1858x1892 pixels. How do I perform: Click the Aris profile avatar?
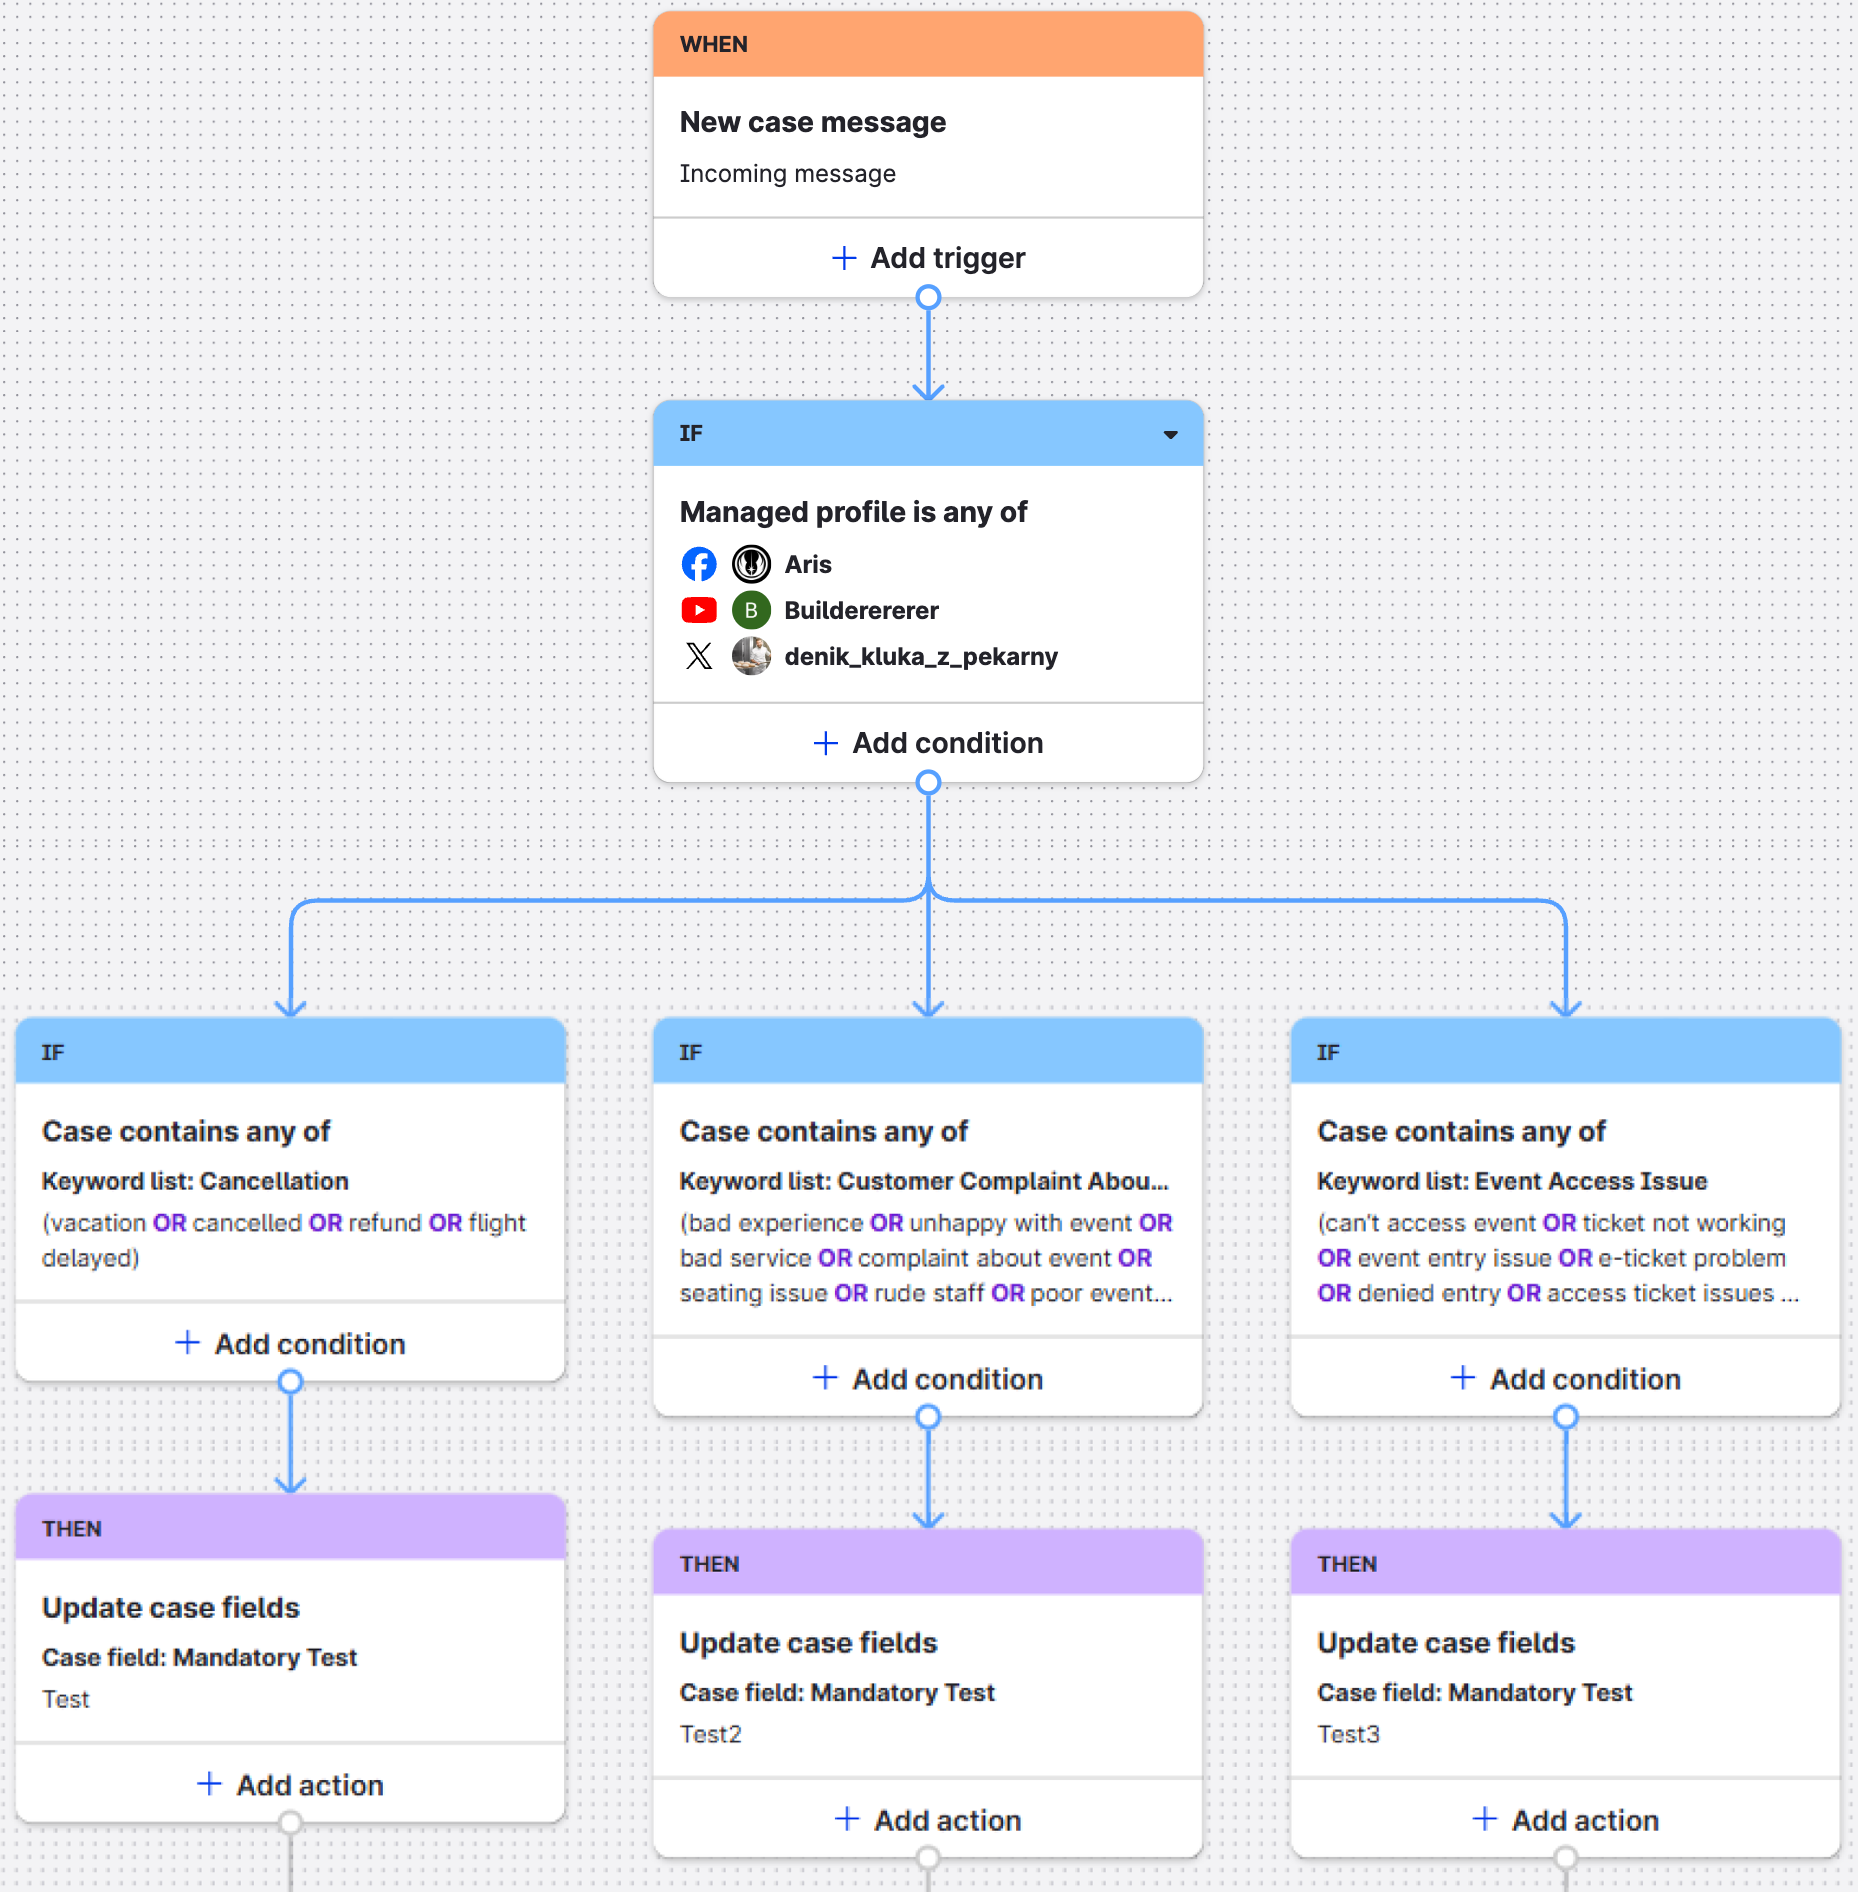tap(751, 564)
